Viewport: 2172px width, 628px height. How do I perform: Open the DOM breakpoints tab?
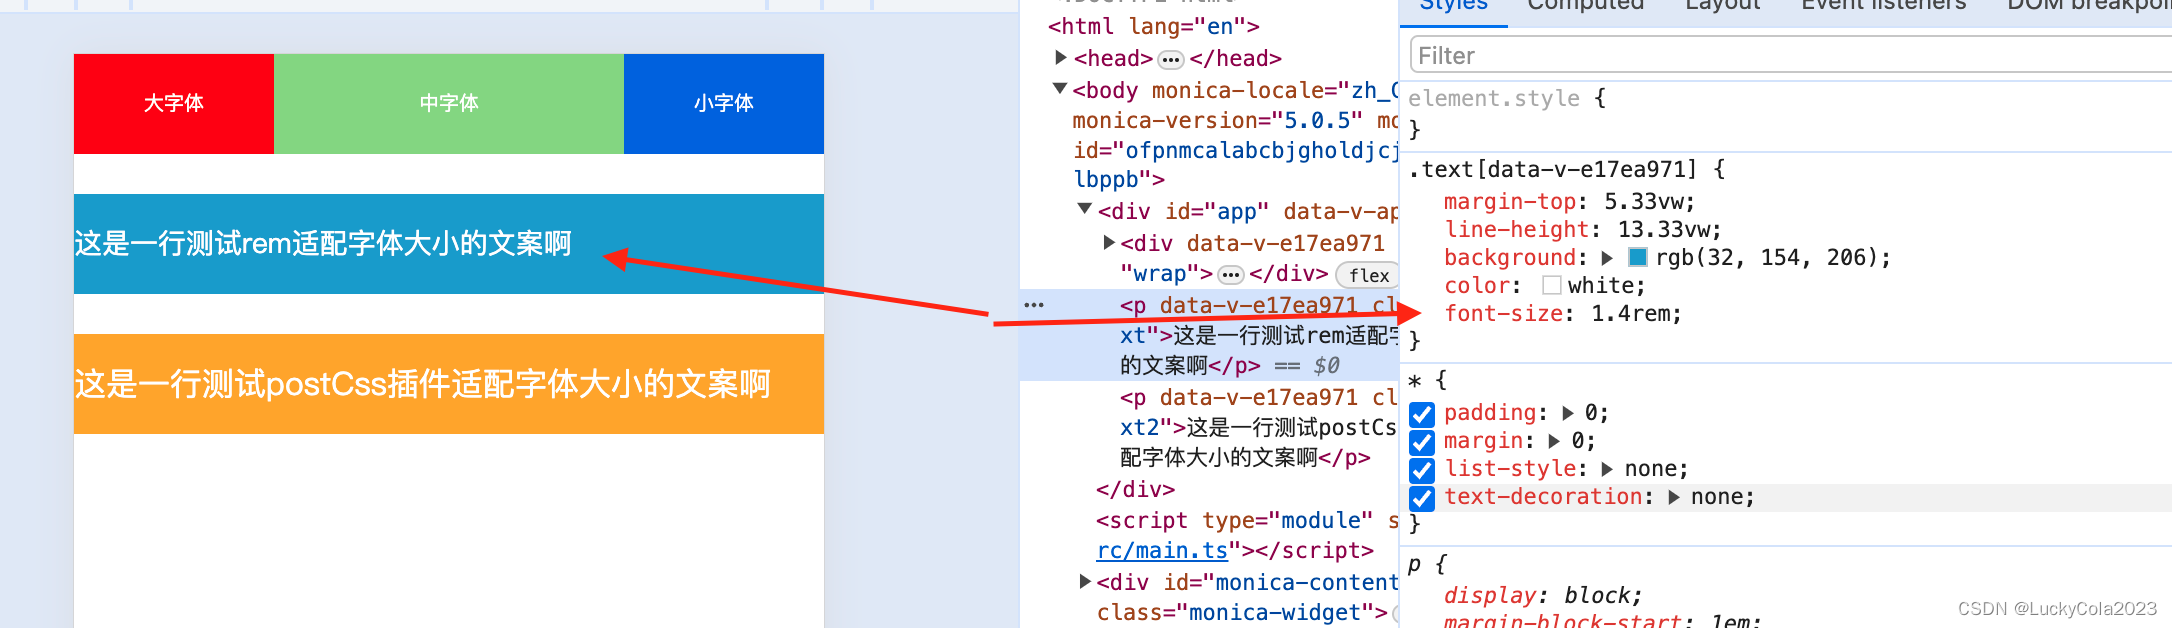2089,5
